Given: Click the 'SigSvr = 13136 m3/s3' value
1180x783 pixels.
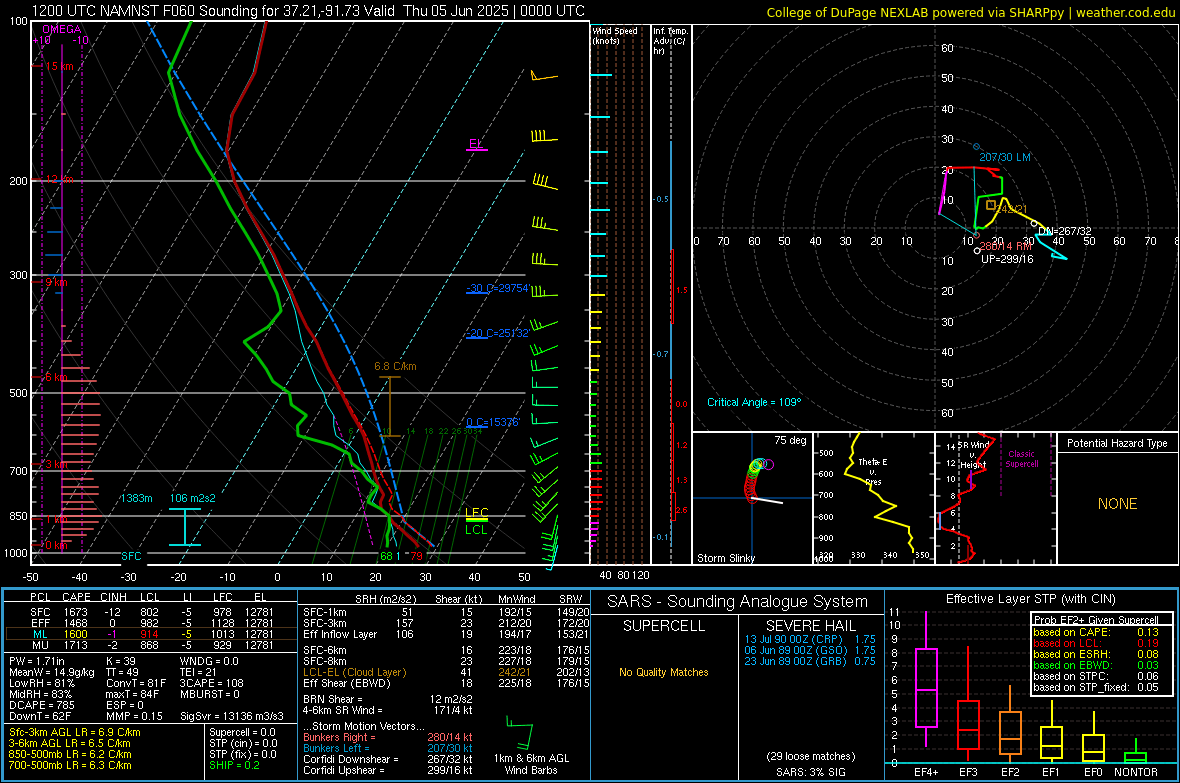Looking at the screenshot, I should [232, 717].
